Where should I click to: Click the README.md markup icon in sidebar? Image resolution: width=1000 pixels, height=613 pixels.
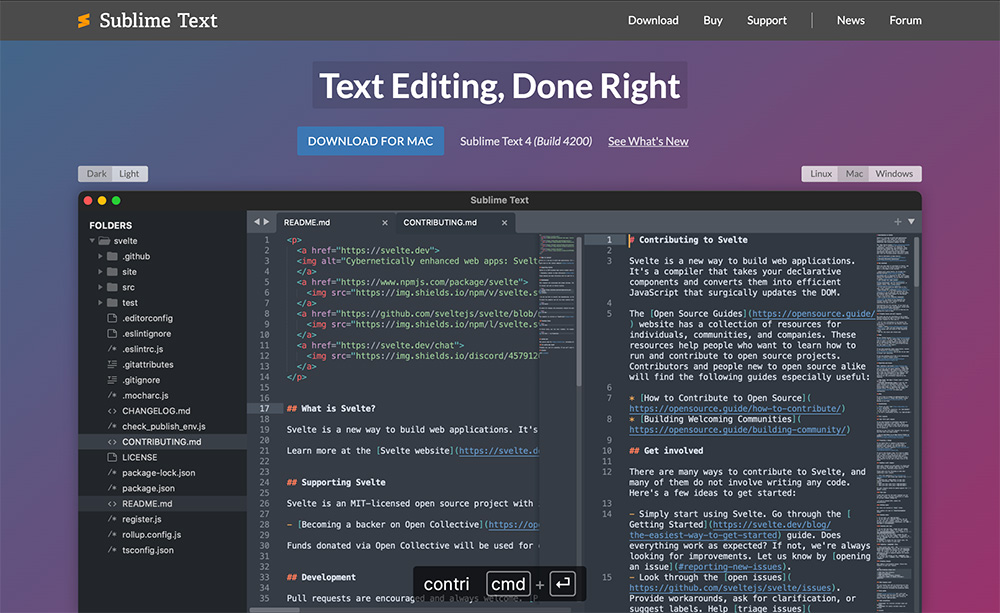[112, 503]
